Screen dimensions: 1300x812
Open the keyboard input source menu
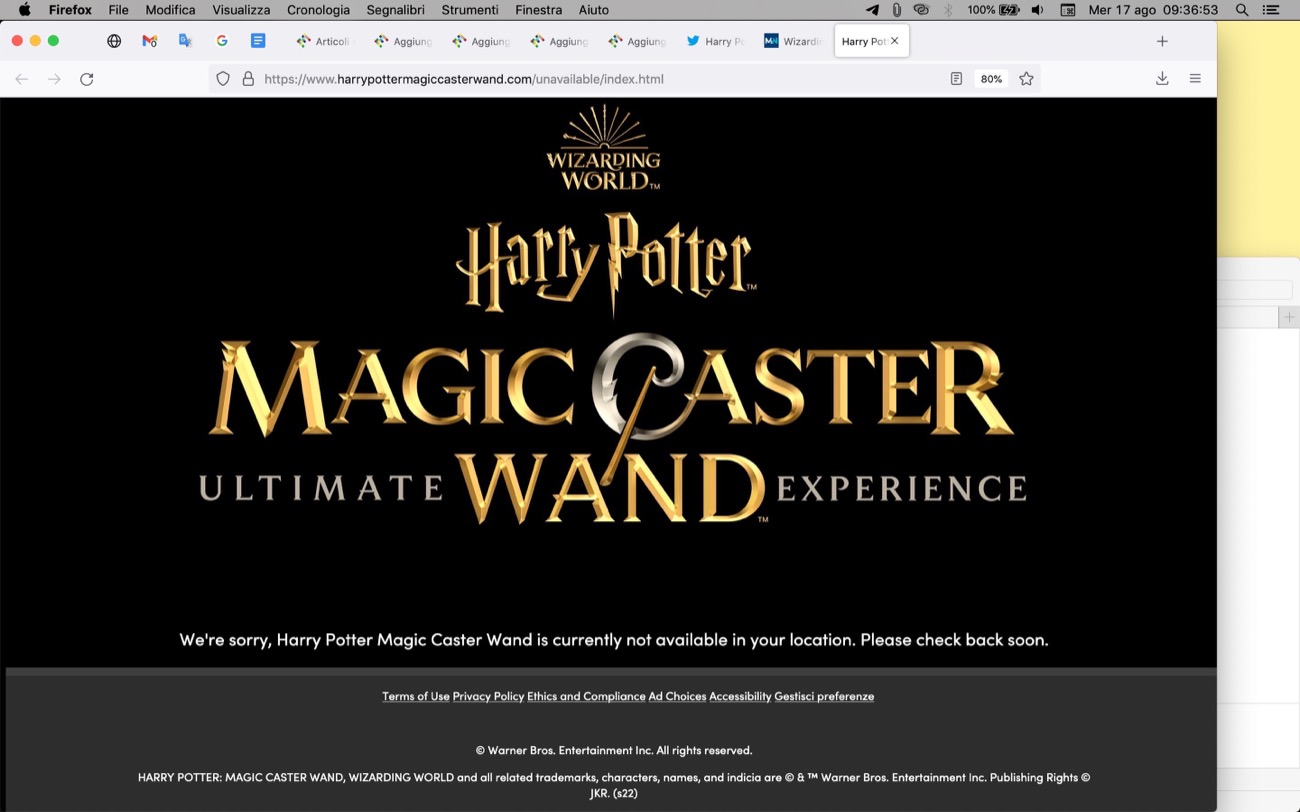click(1068, 10)
